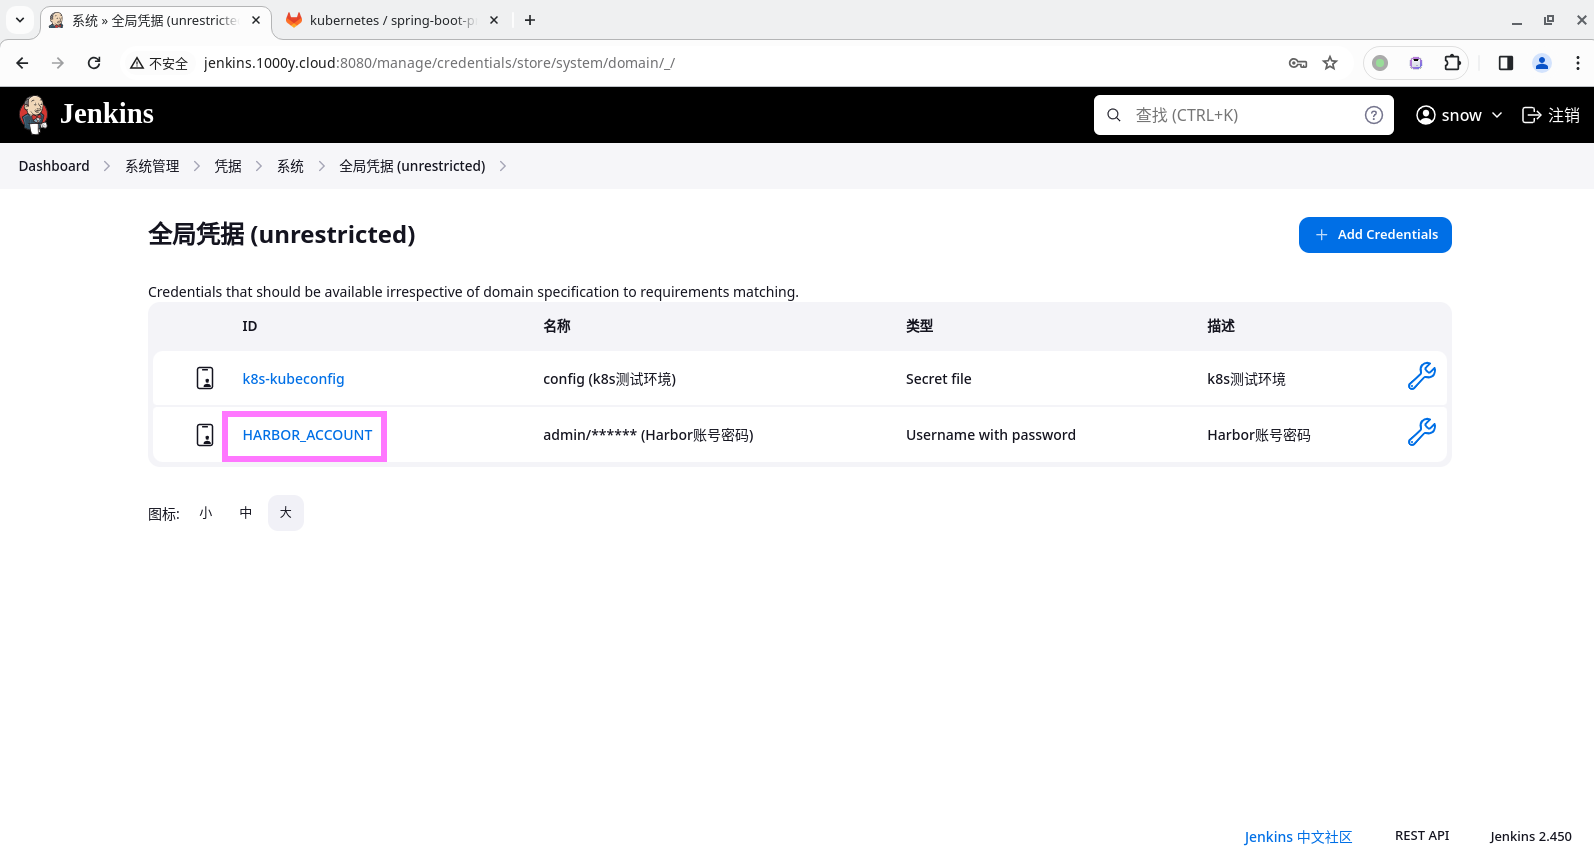Log out via 注销 button
The width and height of the screenshot is (1594, 862).
(x=1551, y=115)
